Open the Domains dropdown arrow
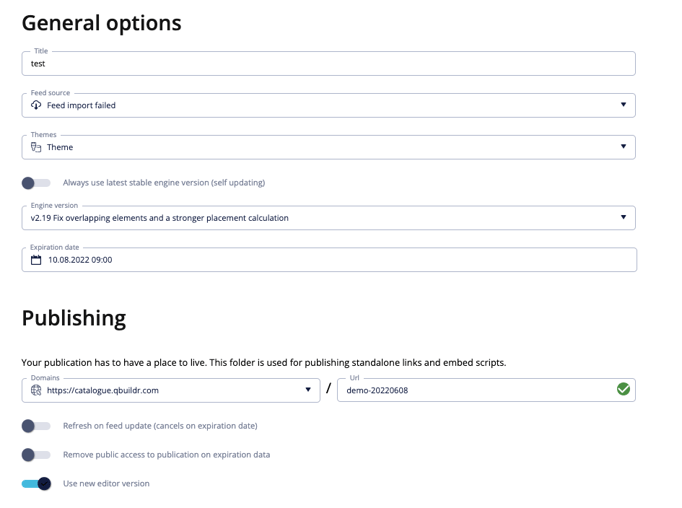The height and width of the screenshot is (508, 682). (x=308, y=389)
